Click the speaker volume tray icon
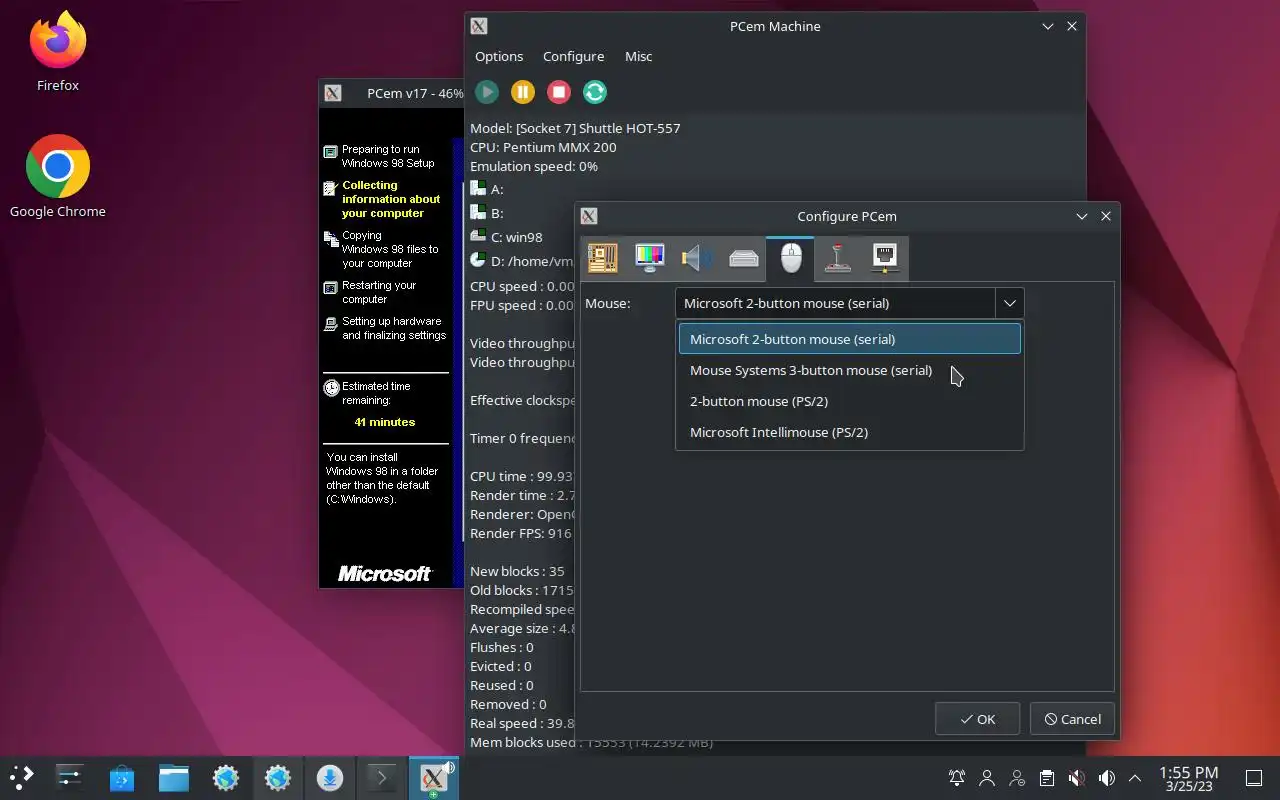Screen dimensions: 1280x800 click(x=1106, y=777)
